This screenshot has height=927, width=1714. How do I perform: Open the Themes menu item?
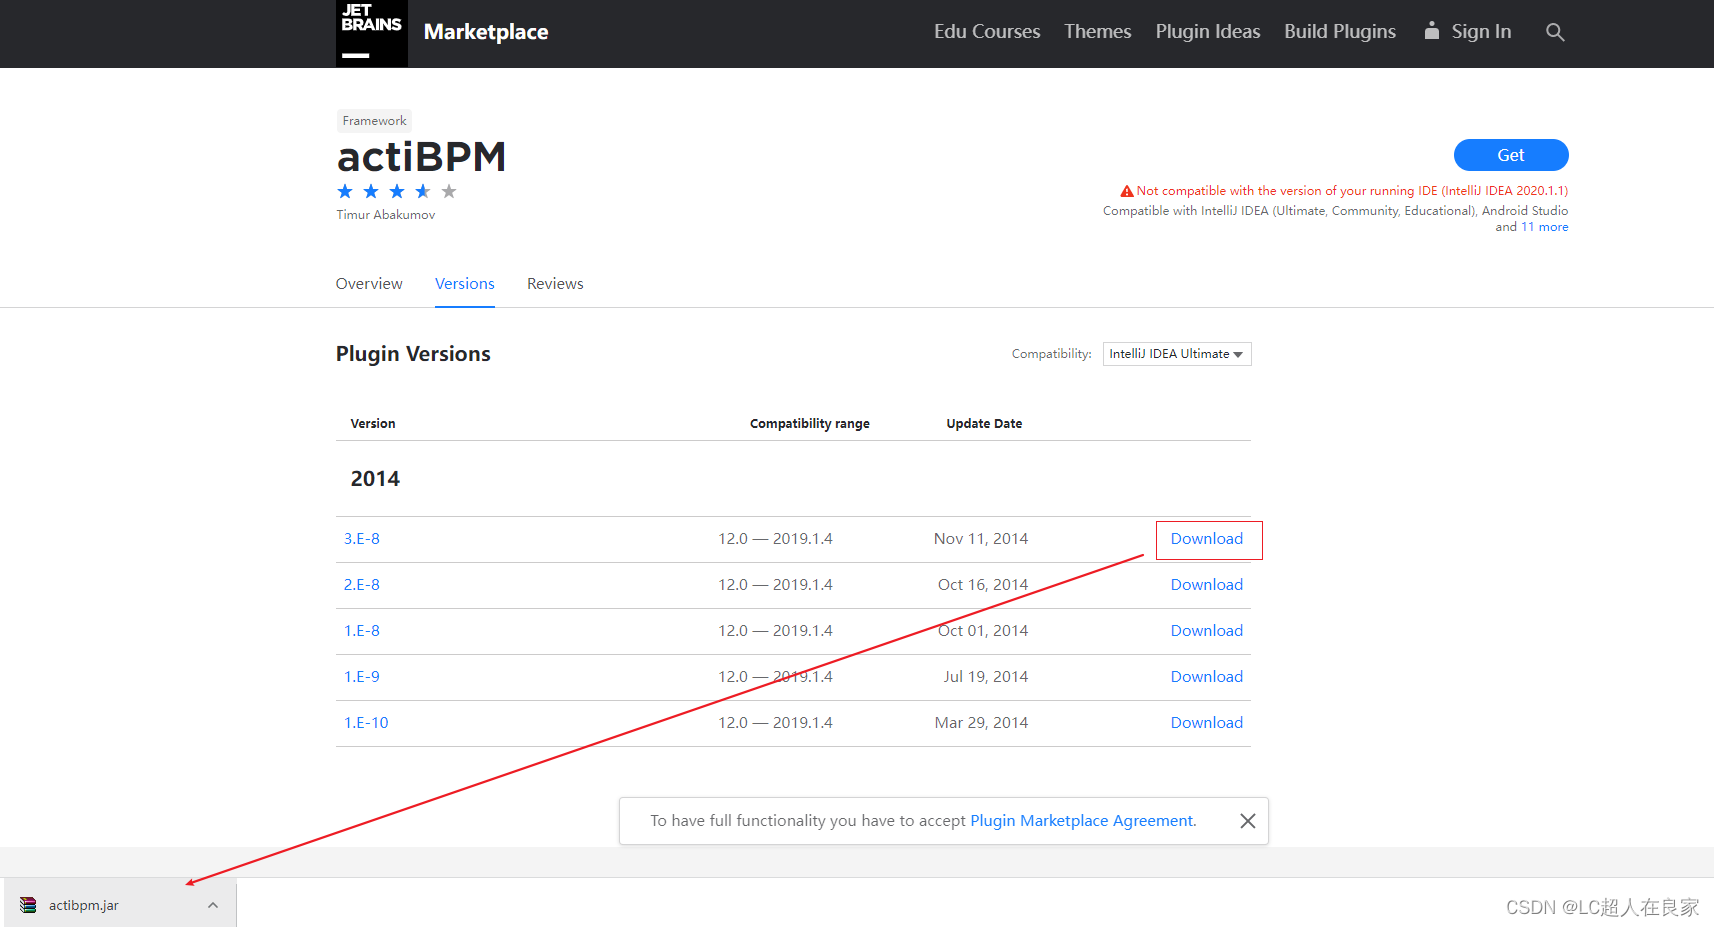(1098, 32)
